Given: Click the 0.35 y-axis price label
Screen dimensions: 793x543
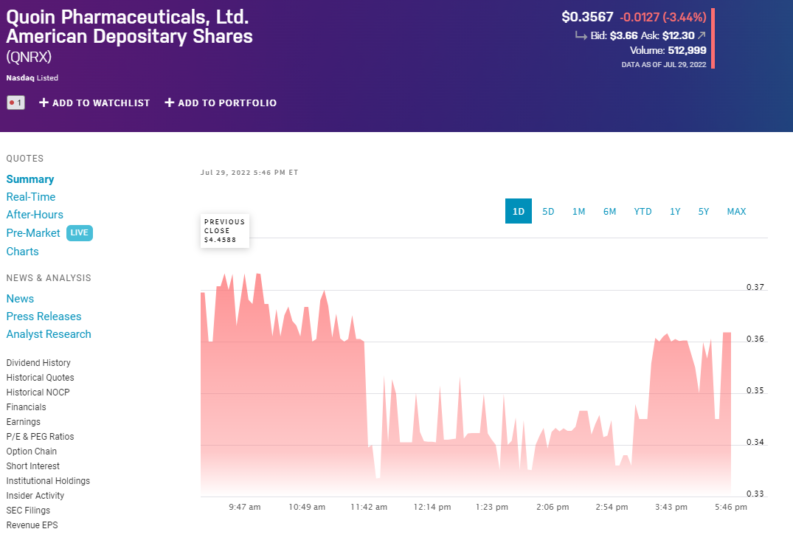Looking at the screenshot, I should (x=755, y=390).
